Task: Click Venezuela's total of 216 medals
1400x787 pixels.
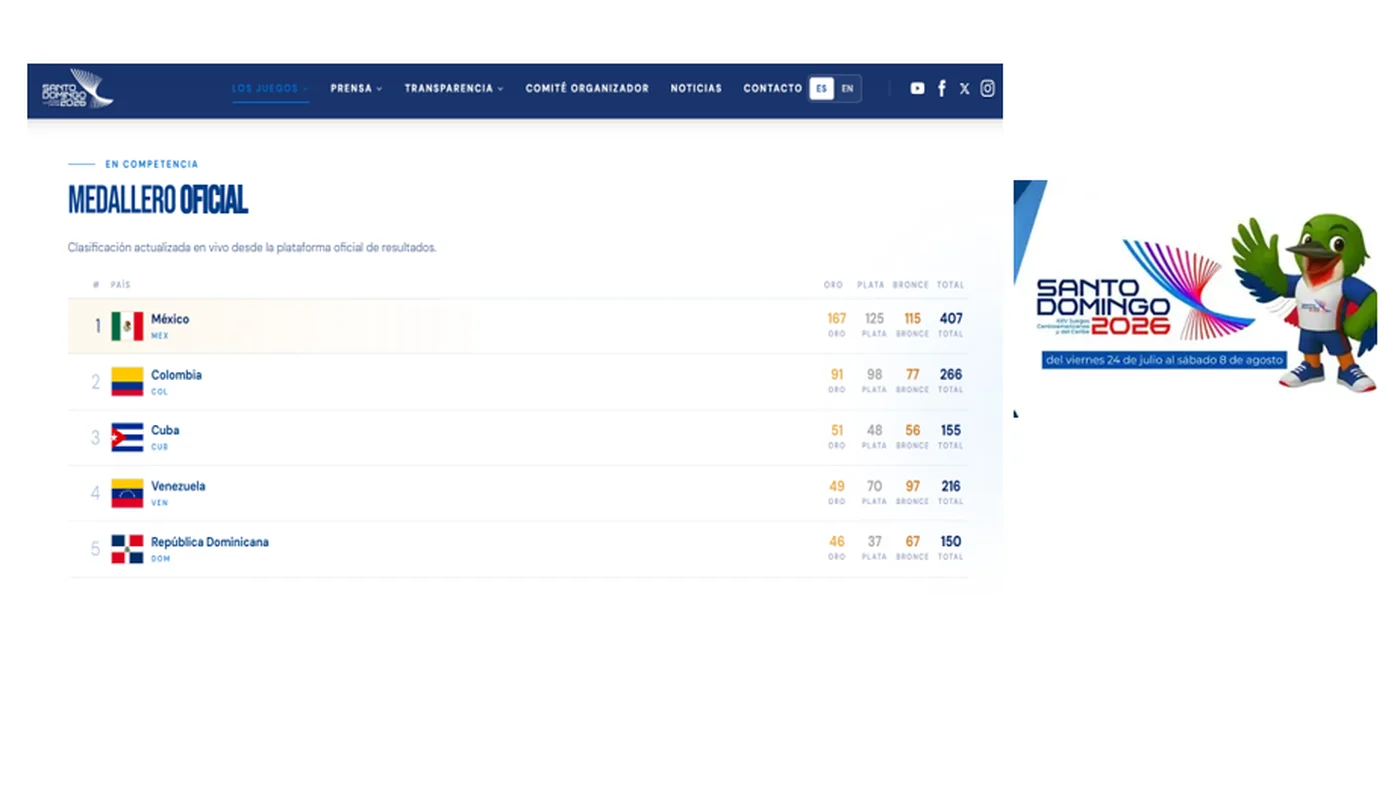Action: point(951,487)
